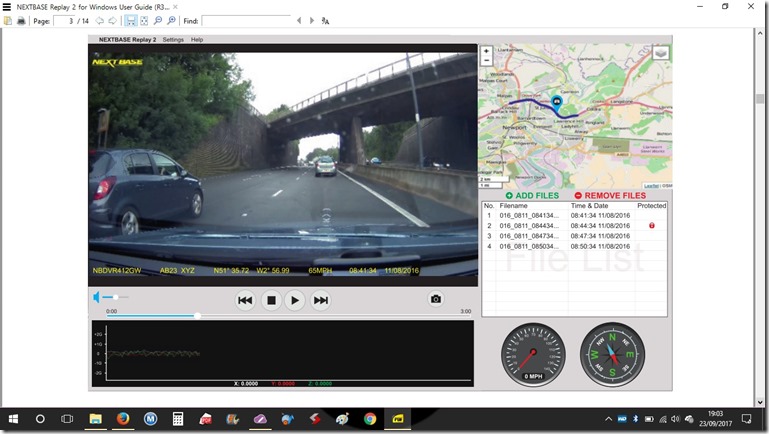Zoom out the map with minus

pos(486,61)
